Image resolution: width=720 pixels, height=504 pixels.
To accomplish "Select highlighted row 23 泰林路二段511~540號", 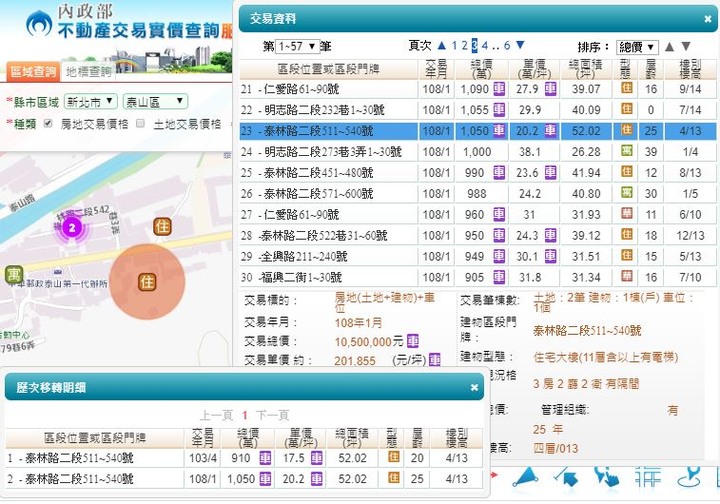I will coord(478,131).
